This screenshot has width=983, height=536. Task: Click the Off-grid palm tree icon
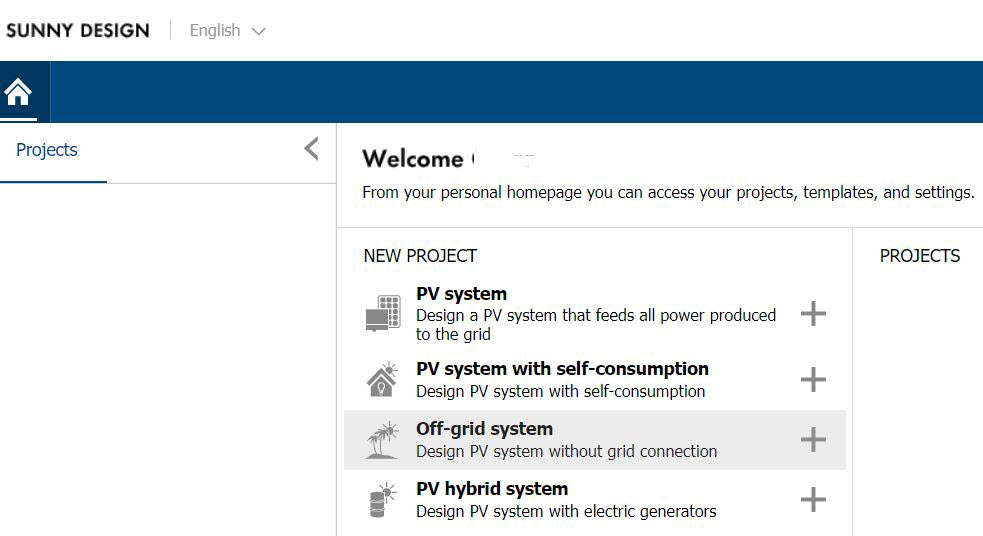pyautogui.click(x=383, y=440)
